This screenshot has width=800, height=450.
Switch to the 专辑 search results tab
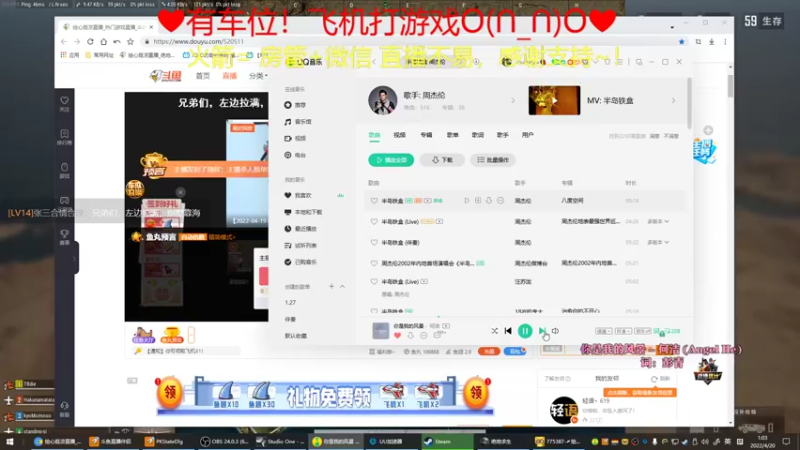click(426, 135)
